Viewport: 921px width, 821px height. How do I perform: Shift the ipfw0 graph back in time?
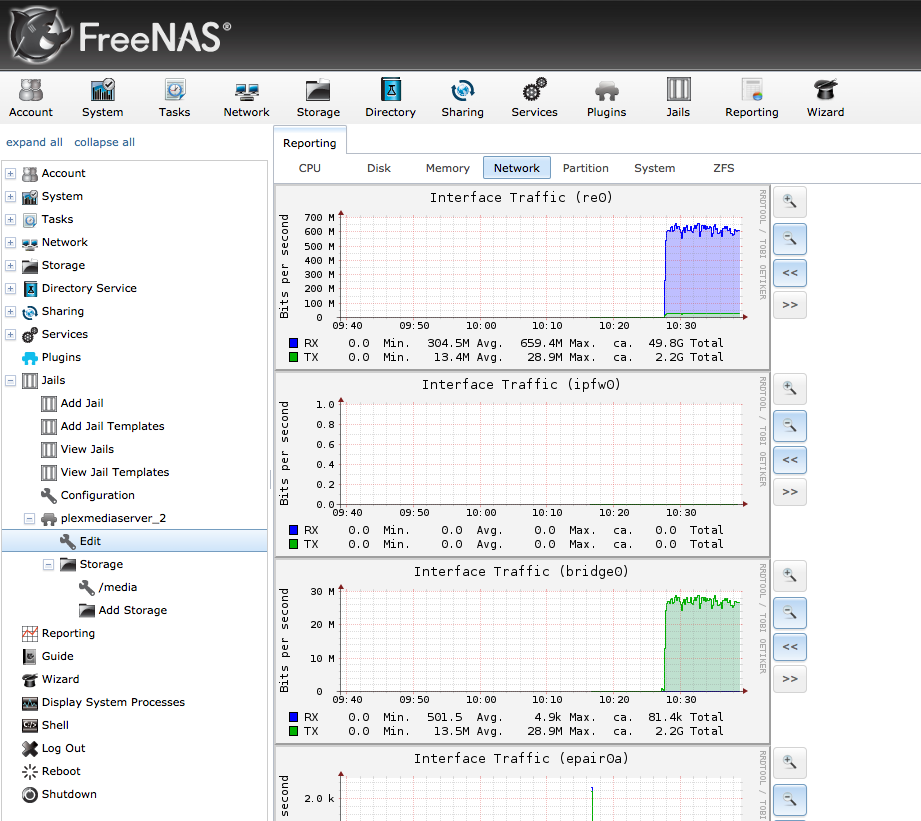click(789, 459)
